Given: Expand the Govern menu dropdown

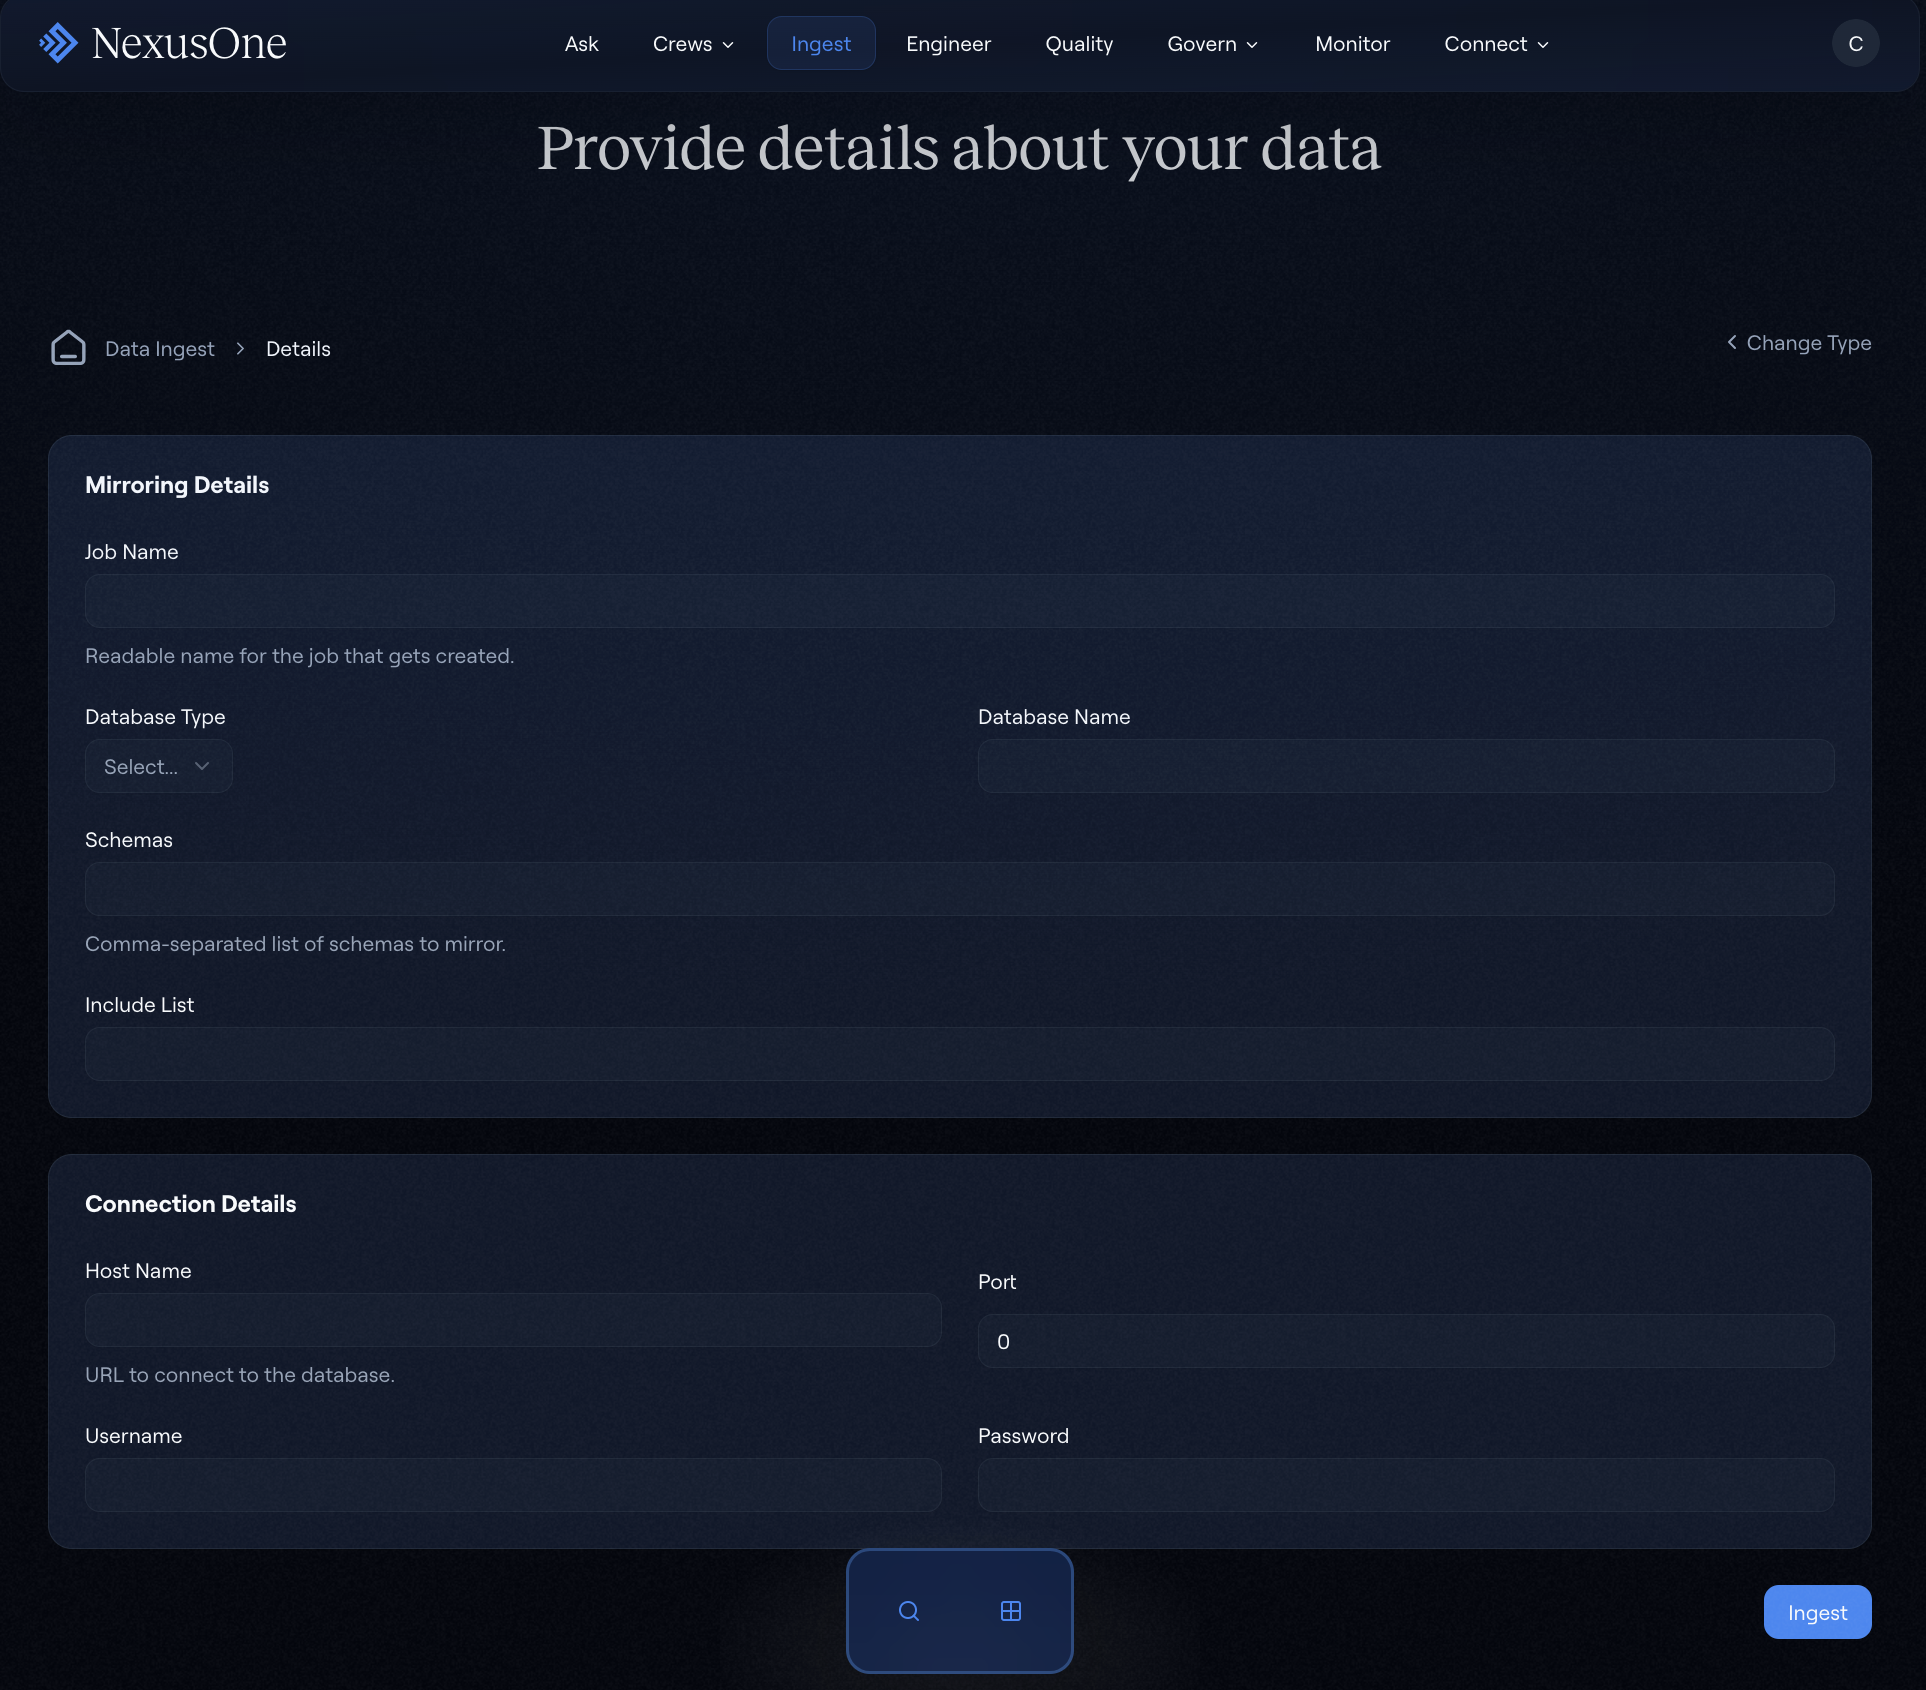Looking at the screenshot, I should coord(1213,44).
